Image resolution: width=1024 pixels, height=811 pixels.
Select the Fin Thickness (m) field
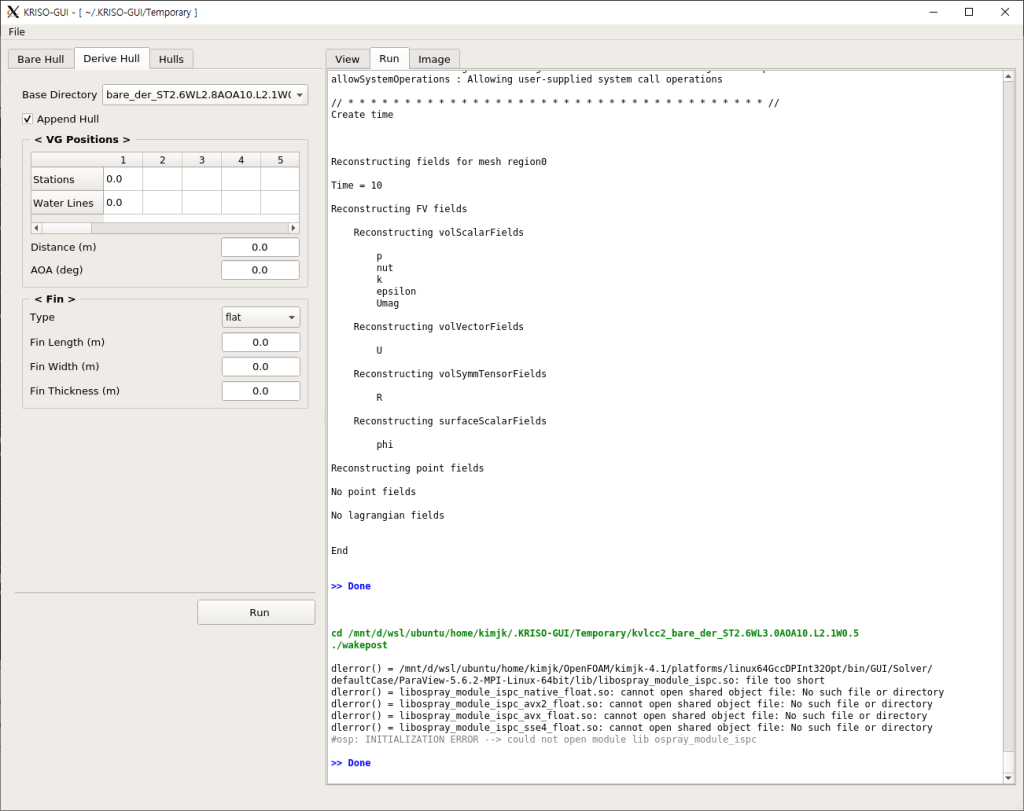coord(261,391)
